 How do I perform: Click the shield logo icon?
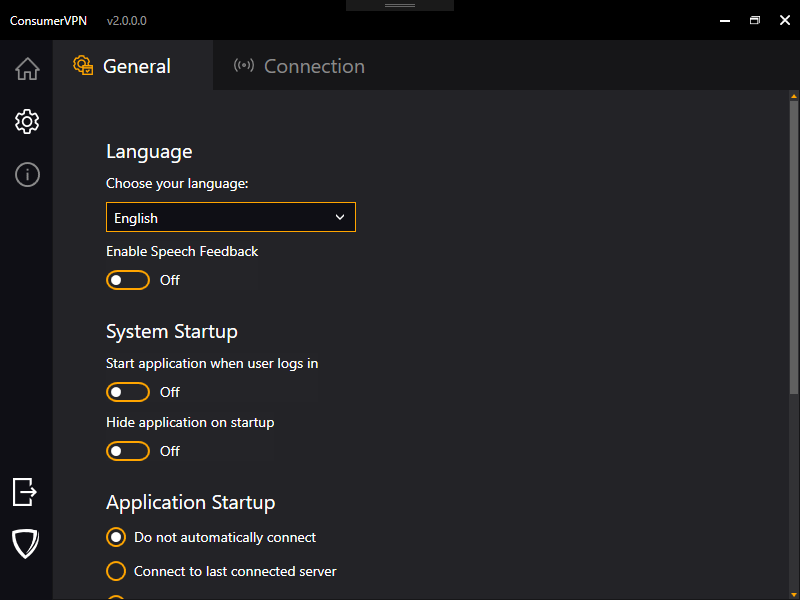(x=25, y=543)
